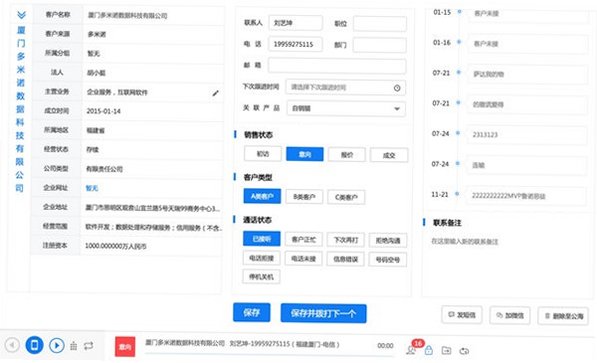Click the 下次跟进时间 date picker field
This screenshot has width=597, height=363.
coord(345,88)
